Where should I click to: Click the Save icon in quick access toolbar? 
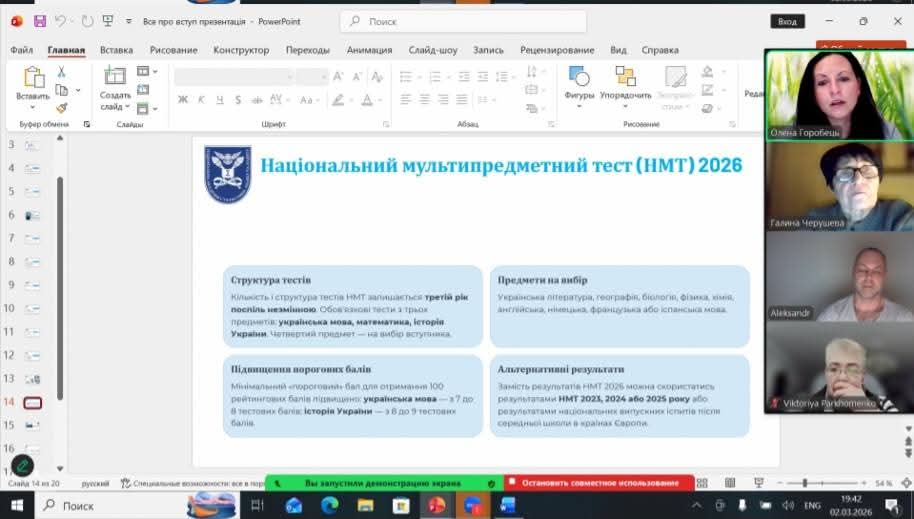click(x=40, y=21)
